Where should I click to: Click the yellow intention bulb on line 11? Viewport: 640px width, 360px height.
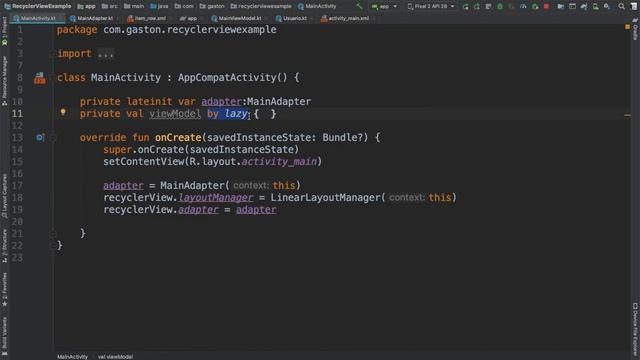click(63, 112)
